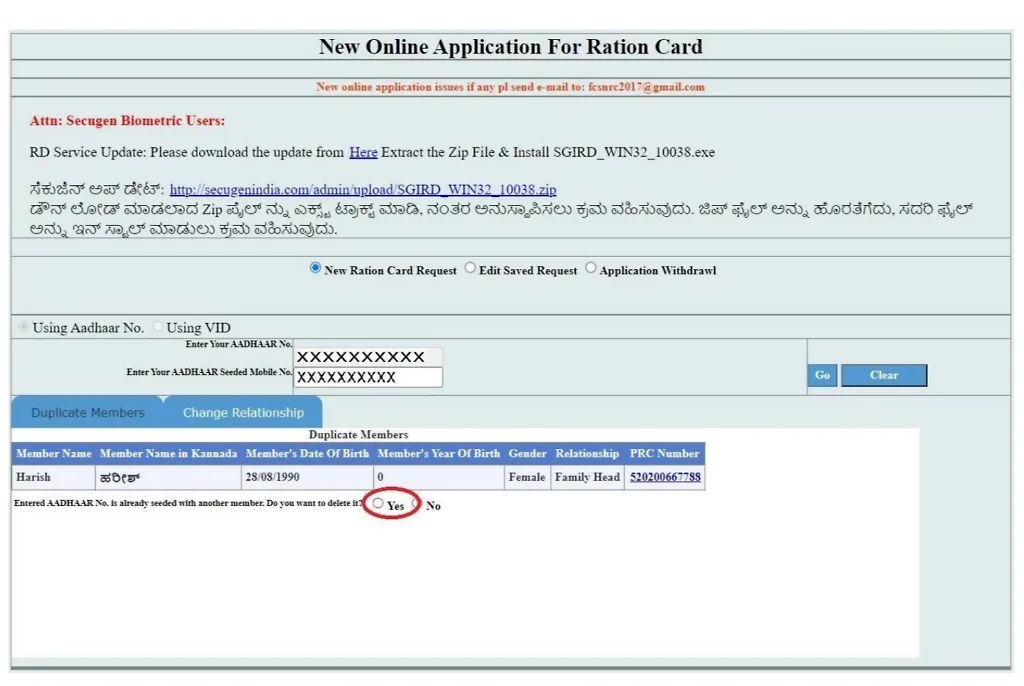Image resolution: width=1024 pixels, height=686 pixels.
Task: Open the Here download link
Action: (x=363, y=152)
